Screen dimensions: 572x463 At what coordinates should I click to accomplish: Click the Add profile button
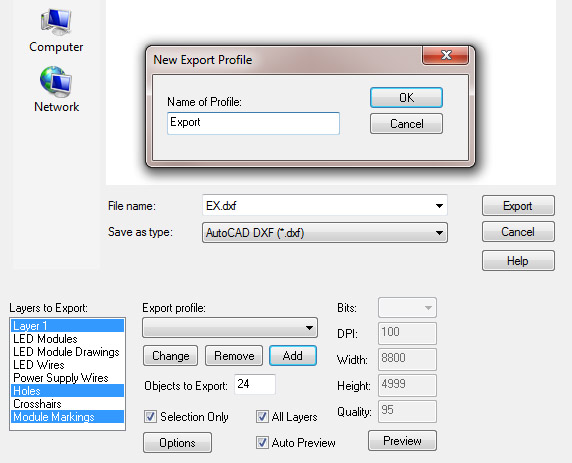pyautogui.click(x=293, y=356)
